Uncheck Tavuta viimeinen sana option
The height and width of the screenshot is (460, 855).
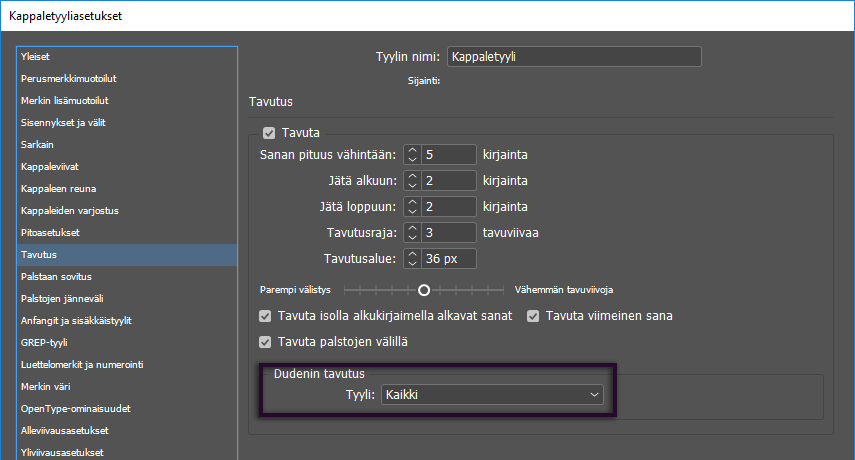pyautogui.click(x=533, y=316)
